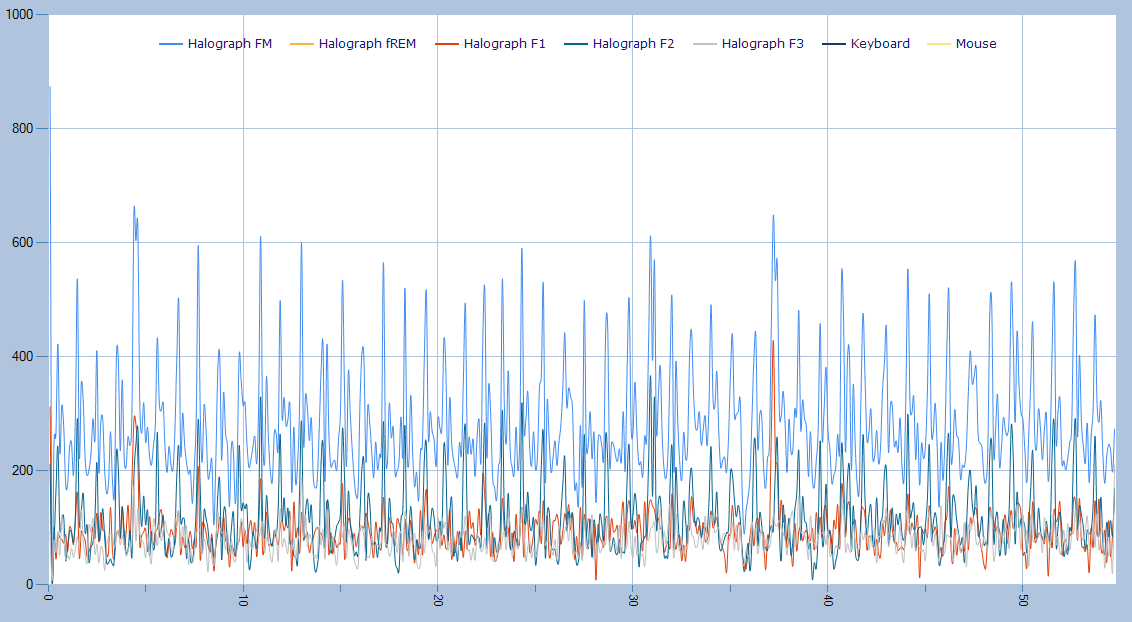Click the y-axis label 200

22,470
